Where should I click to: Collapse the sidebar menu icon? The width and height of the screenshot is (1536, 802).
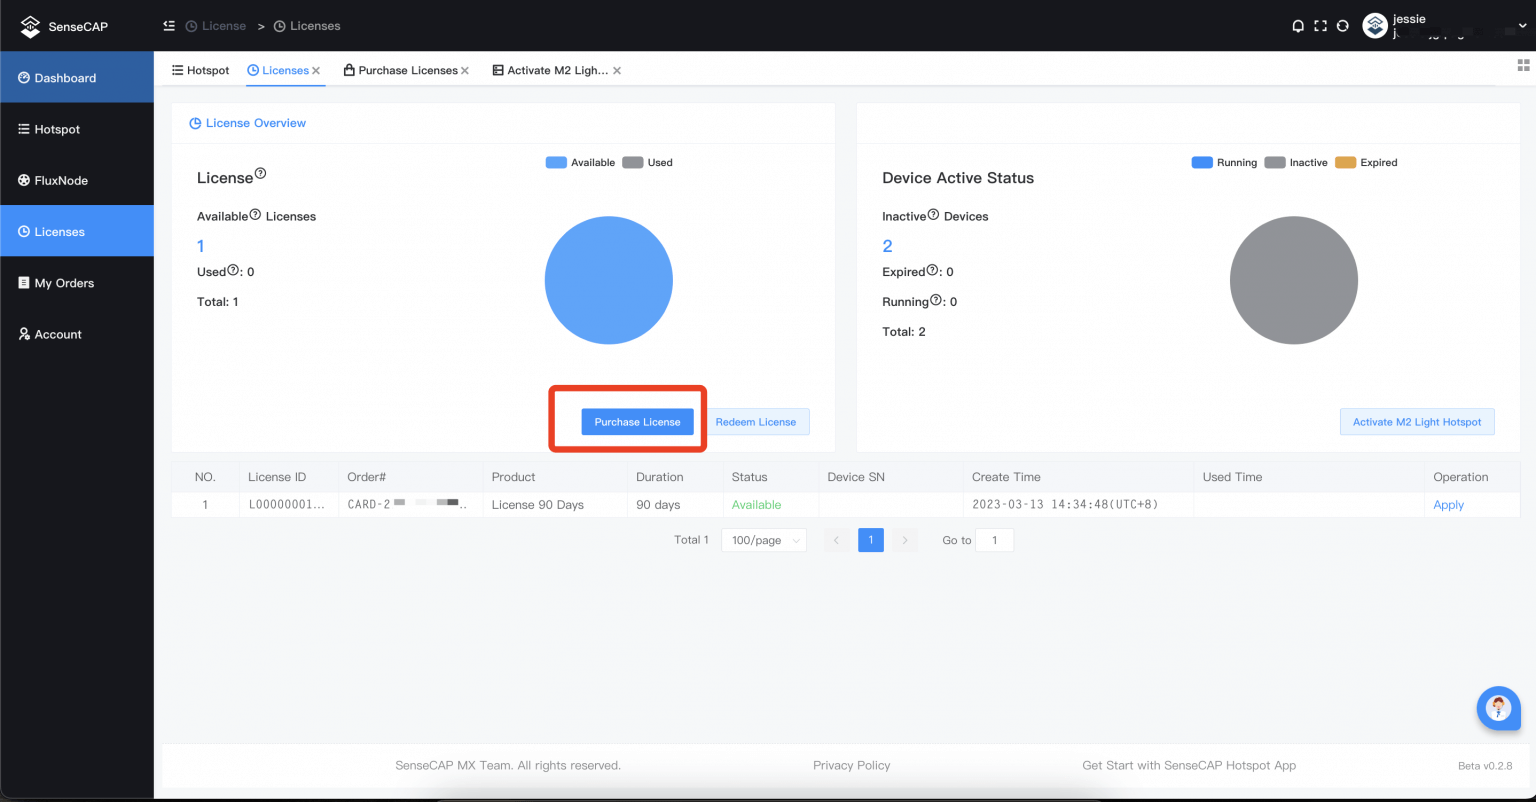click(169, 26)
